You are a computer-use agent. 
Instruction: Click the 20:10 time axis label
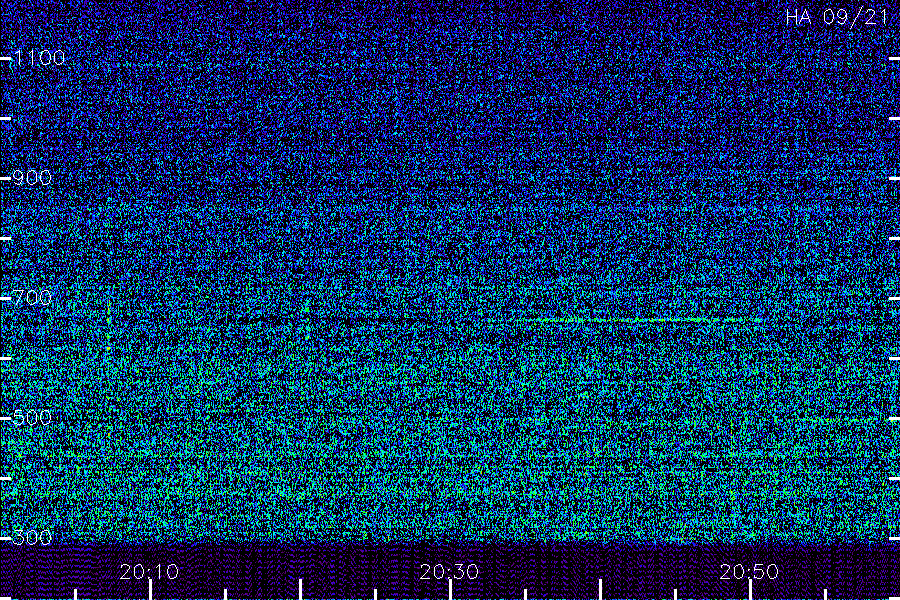149,571
